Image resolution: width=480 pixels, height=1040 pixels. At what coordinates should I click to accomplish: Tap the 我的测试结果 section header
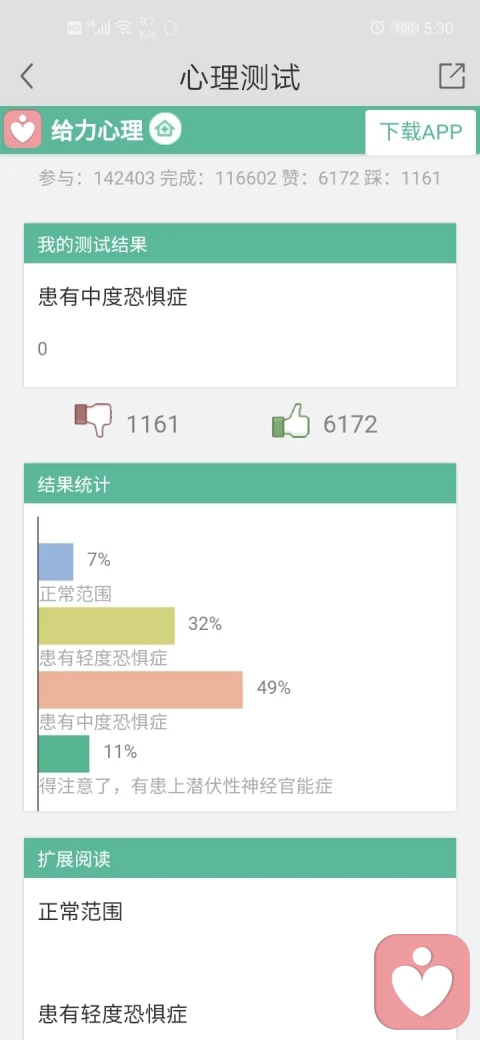pyautogui.click(x=240, y=243)
